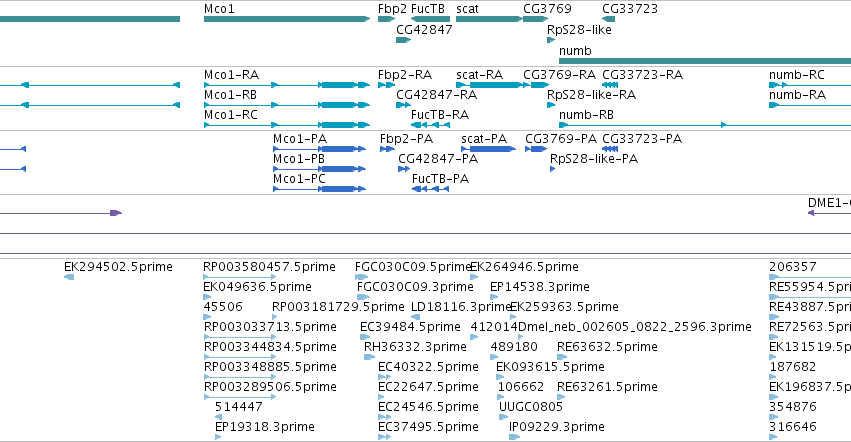
Task: Select the EP14538.3prime EST
Action: (x=494, y=297)
